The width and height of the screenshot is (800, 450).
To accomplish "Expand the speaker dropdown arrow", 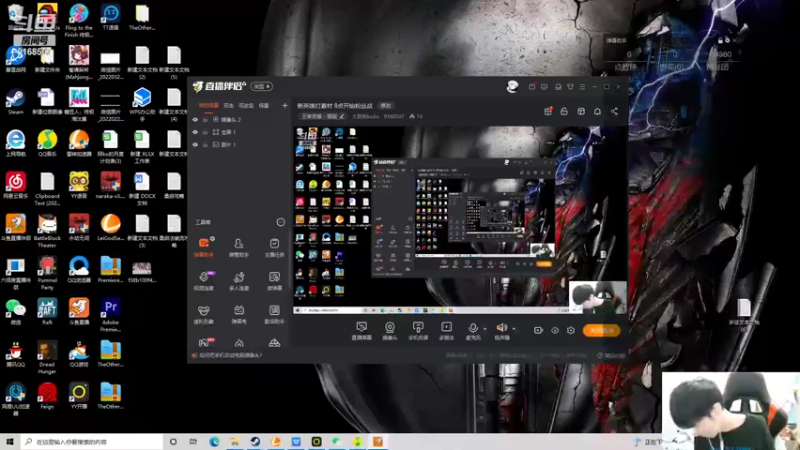I will coord(514,329).
